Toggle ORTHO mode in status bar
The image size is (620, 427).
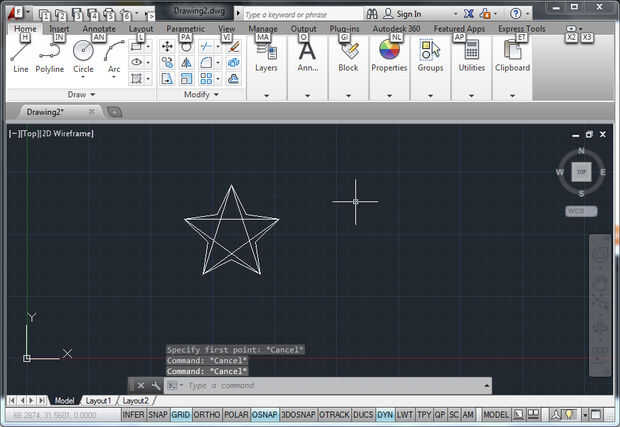[207, 414]
